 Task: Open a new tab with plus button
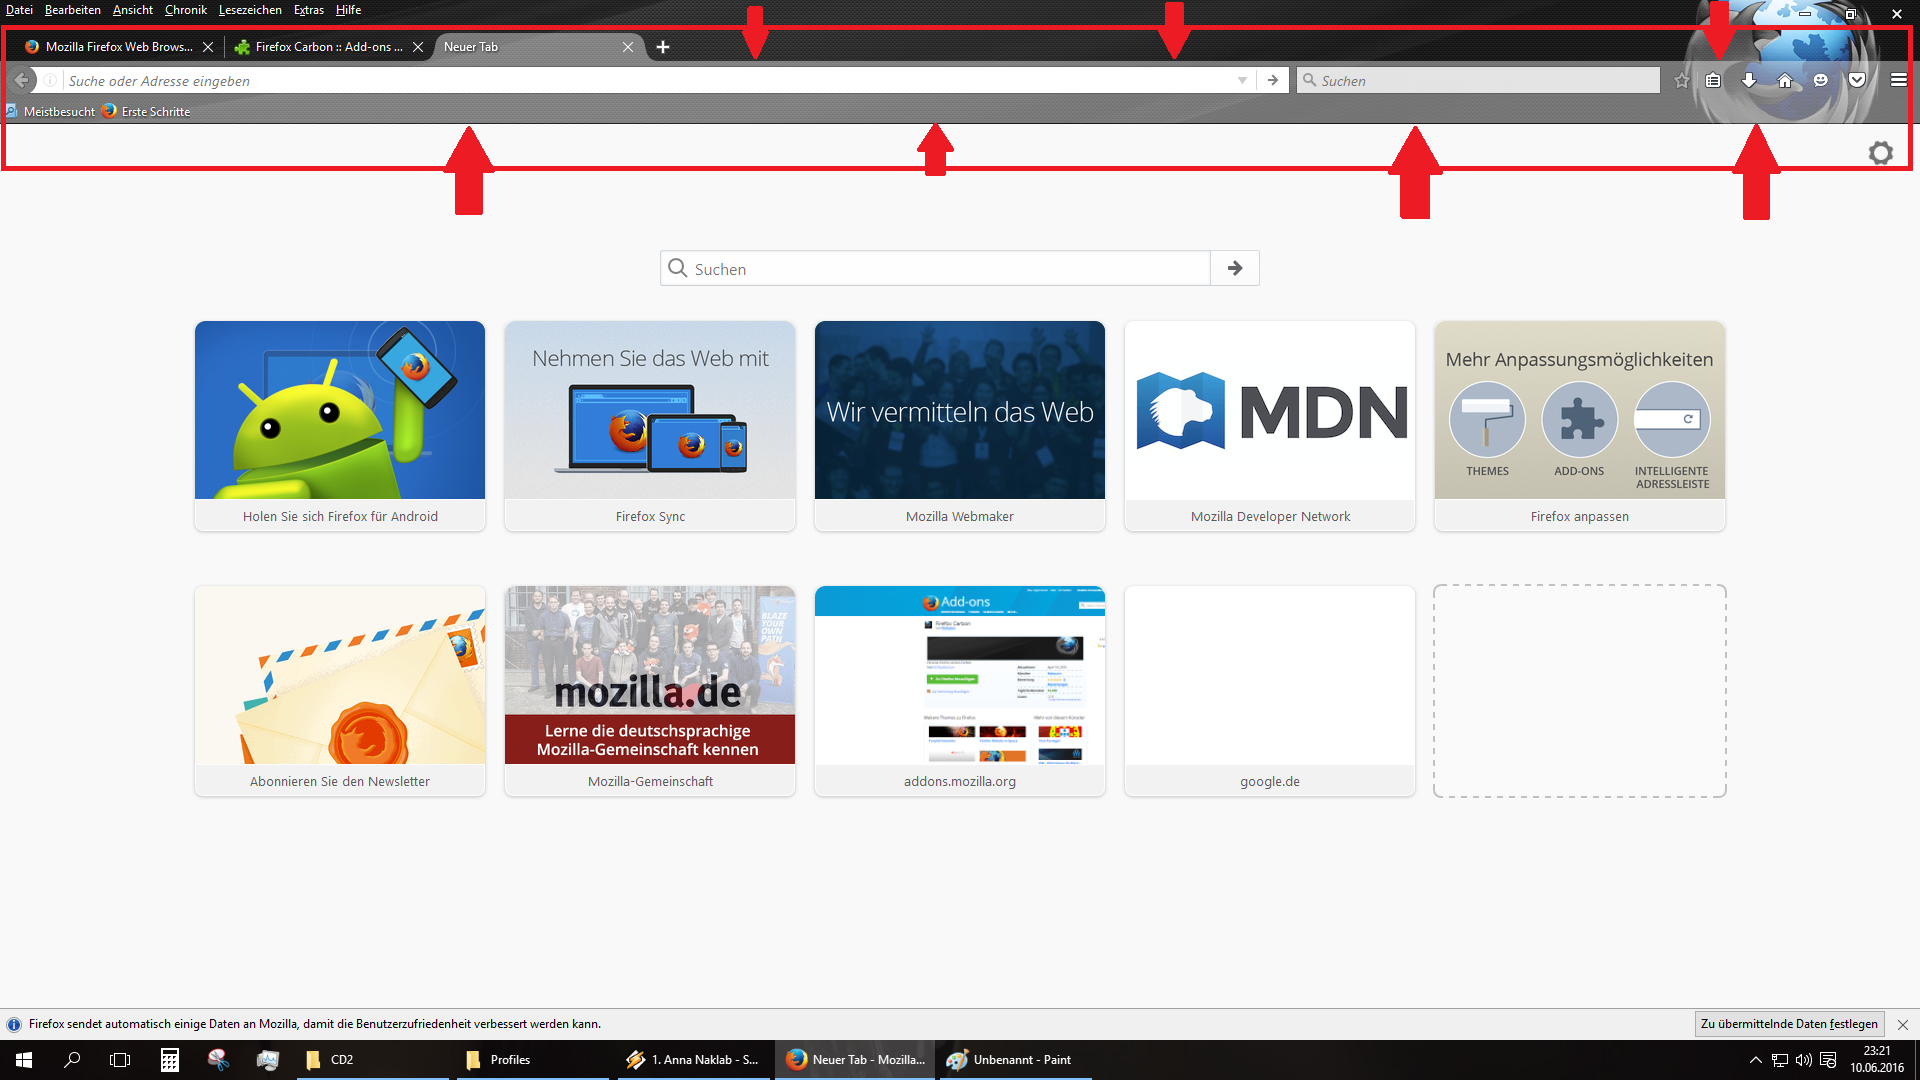(663, 47)
